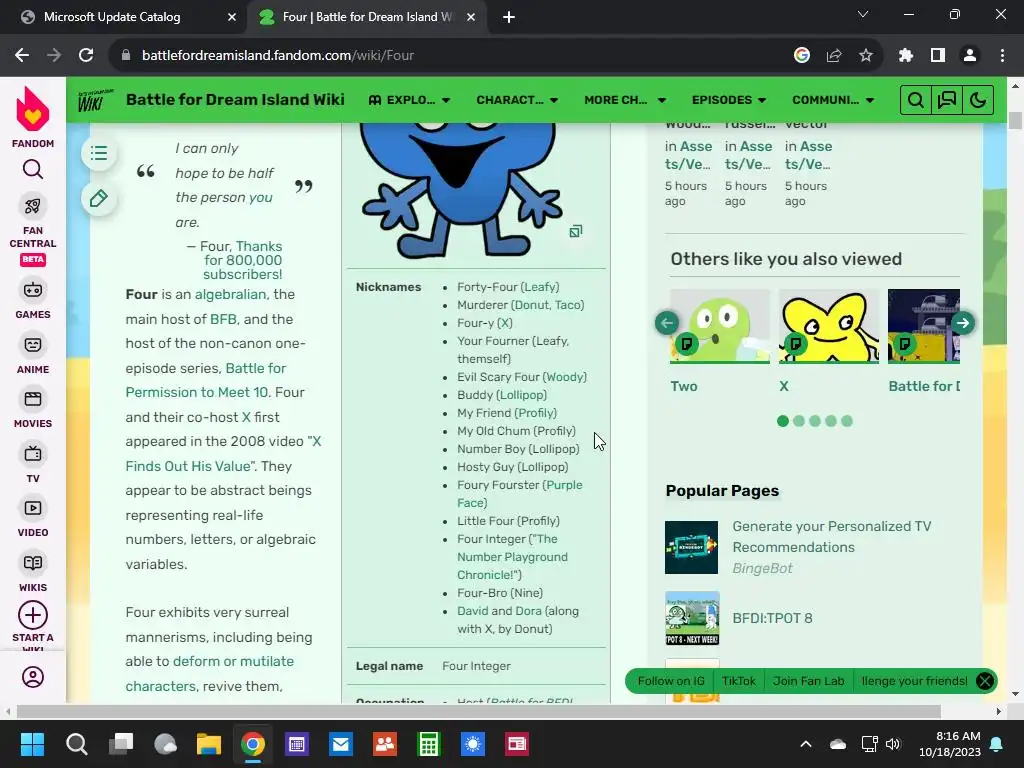Image resolution: width=1024 pixels, height=768 pixels.
Task: Open the Movies sidebar icon
Action: pyautogui.click(x=33, y=399)
